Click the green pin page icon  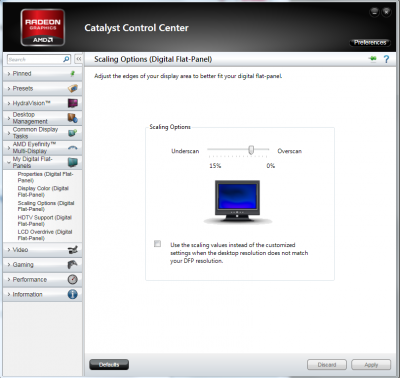tap(373, 59)
